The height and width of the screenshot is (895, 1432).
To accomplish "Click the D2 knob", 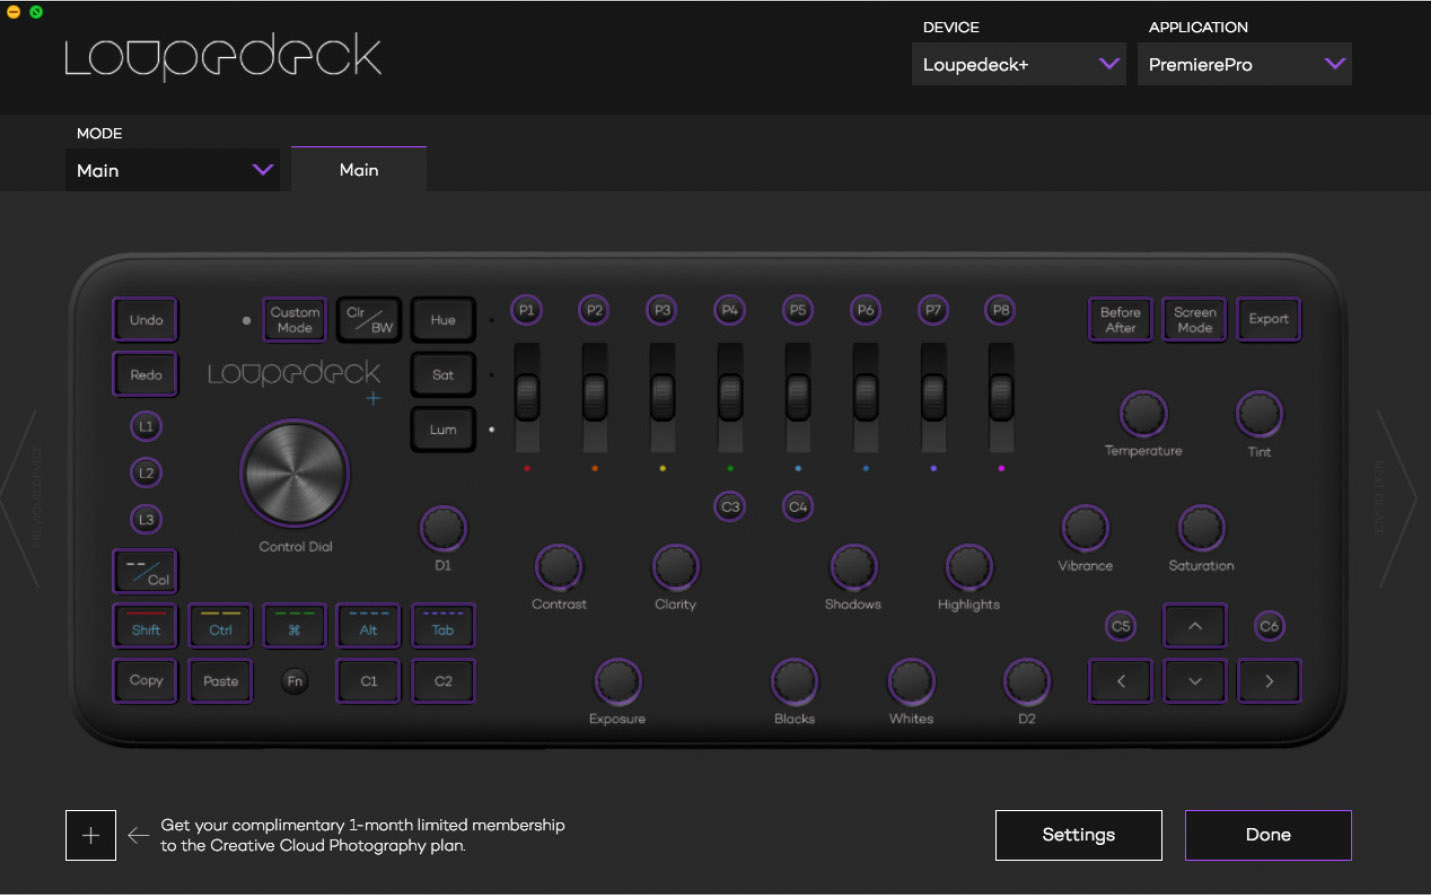I will coord(1027,682).
